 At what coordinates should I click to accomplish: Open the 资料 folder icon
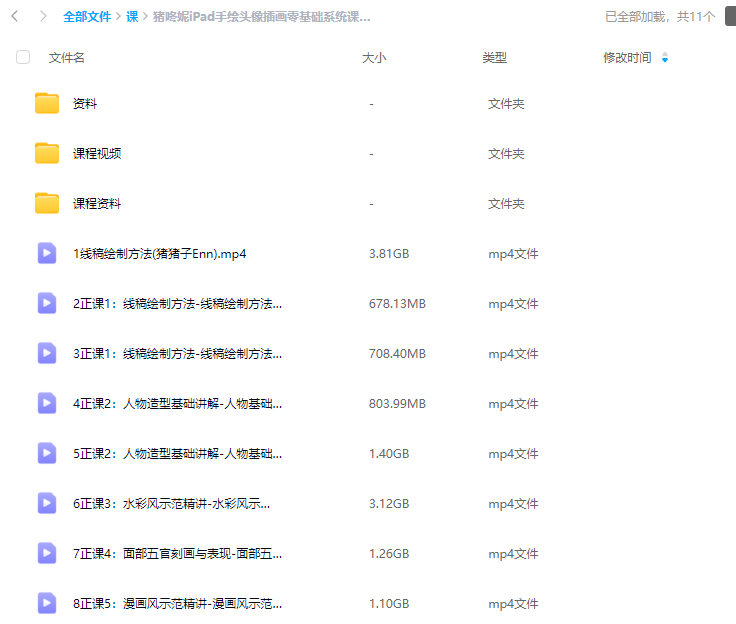[47, 103]
